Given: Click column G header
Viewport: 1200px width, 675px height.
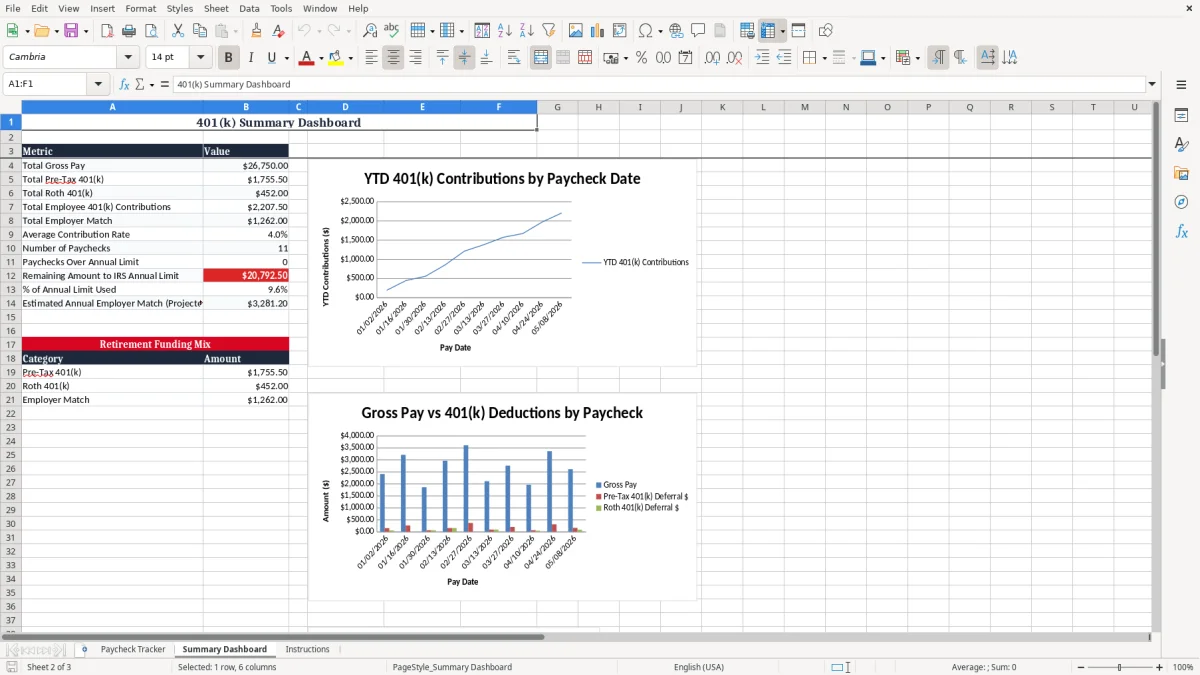Looking at the screenshot, I should coord(557,107).
